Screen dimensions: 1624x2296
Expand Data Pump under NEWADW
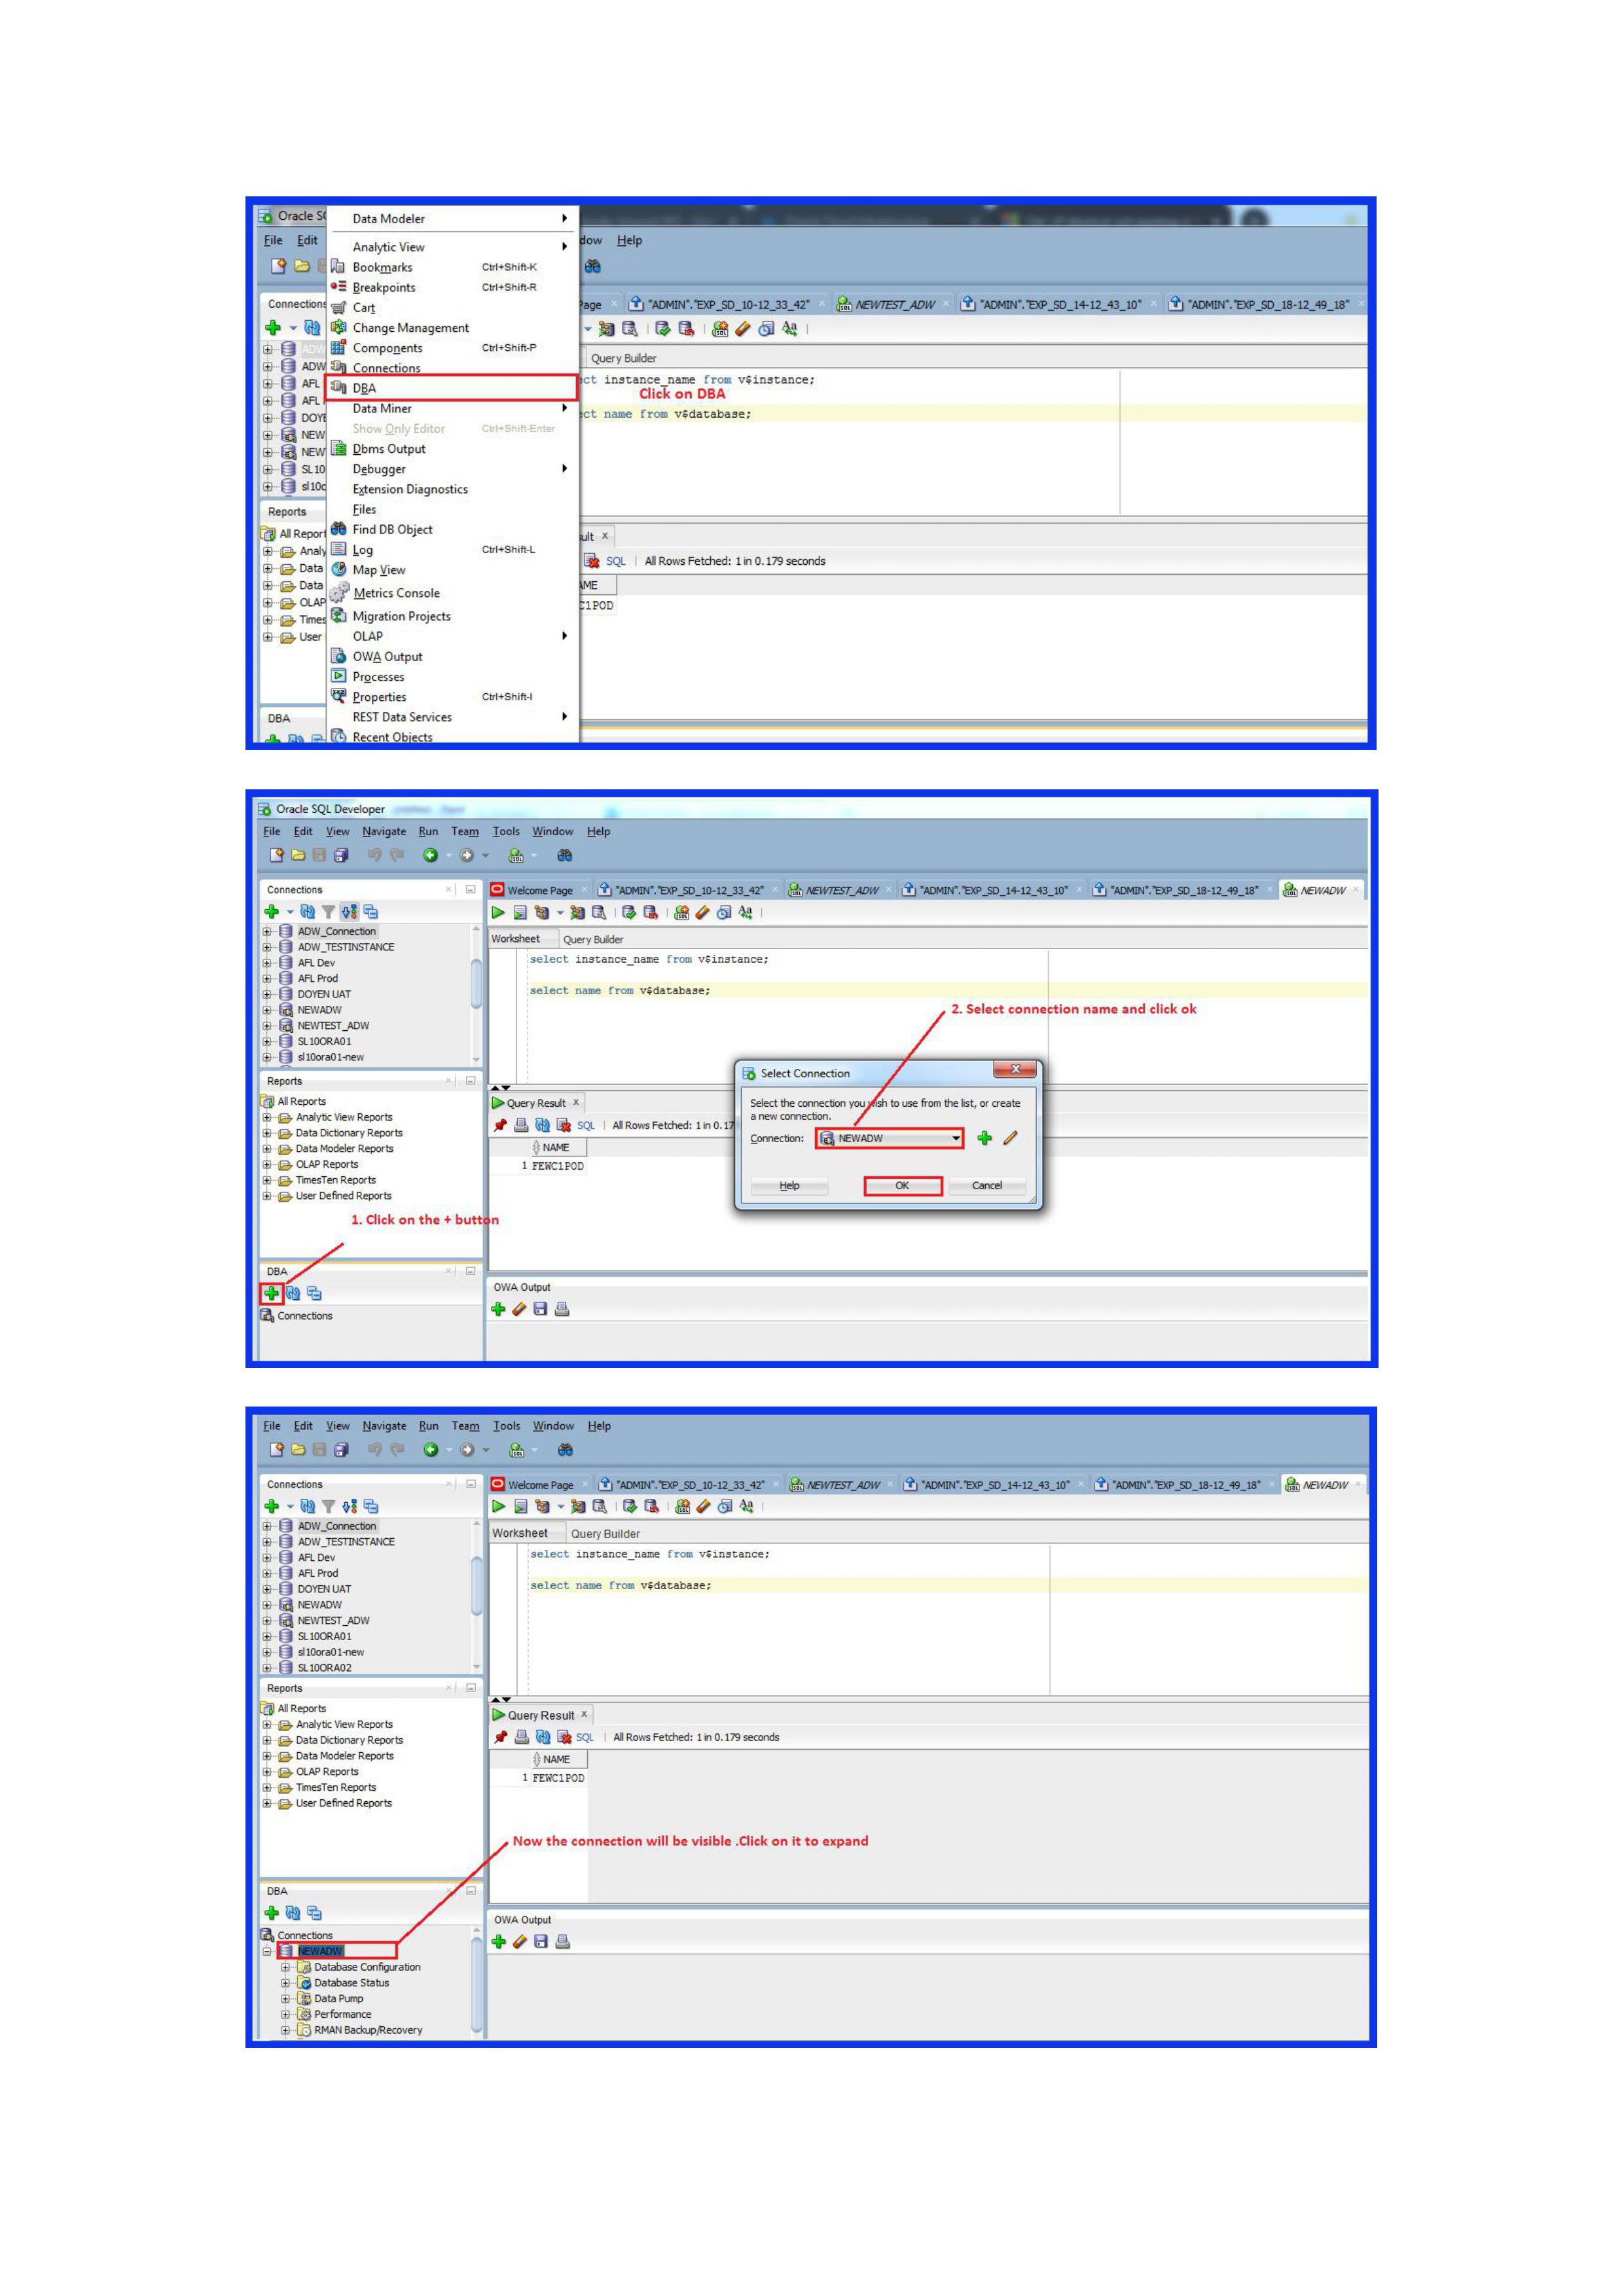click(285, 1999)
